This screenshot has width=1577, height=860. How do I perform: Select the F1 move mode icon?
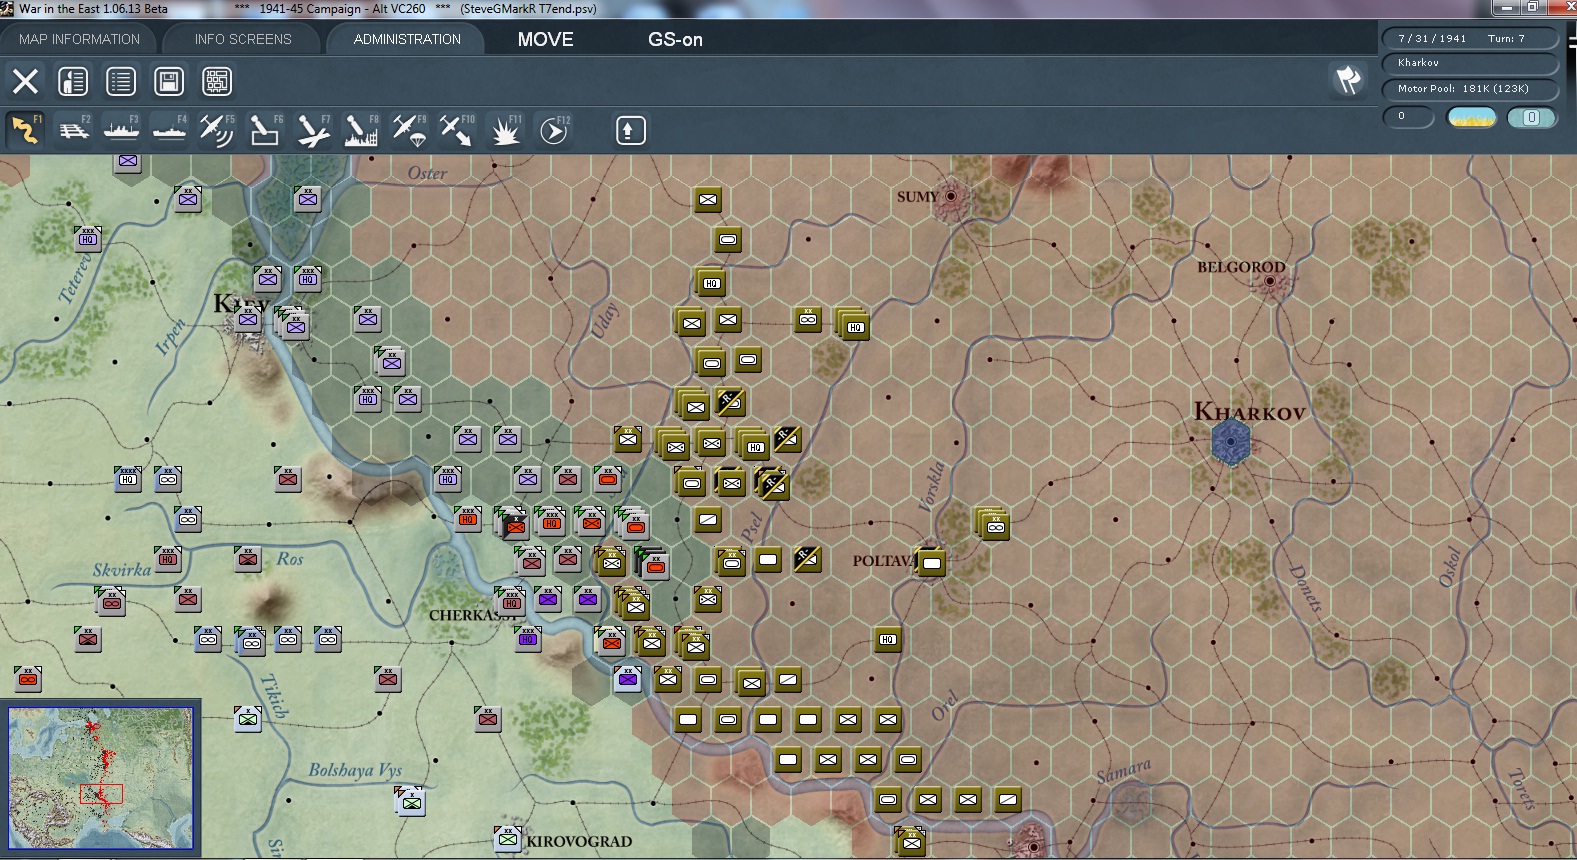click(x=25, y=130)
